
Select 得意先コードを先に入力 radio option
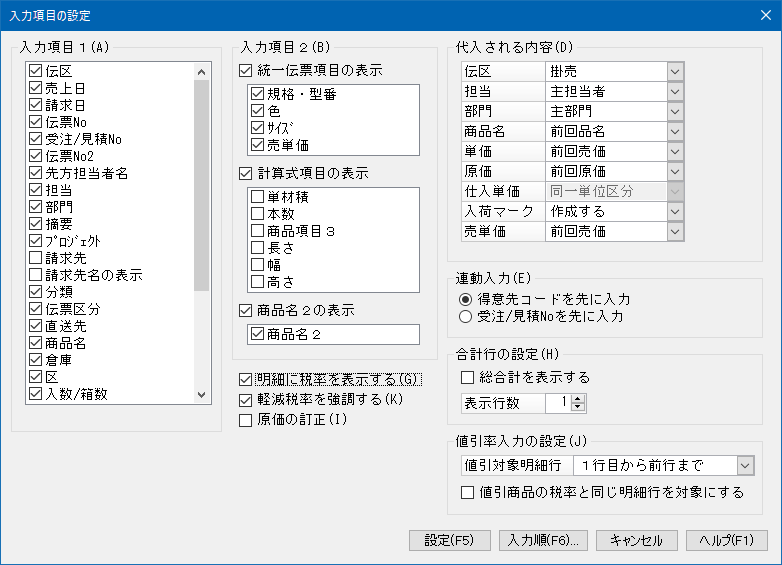(464, 299)
